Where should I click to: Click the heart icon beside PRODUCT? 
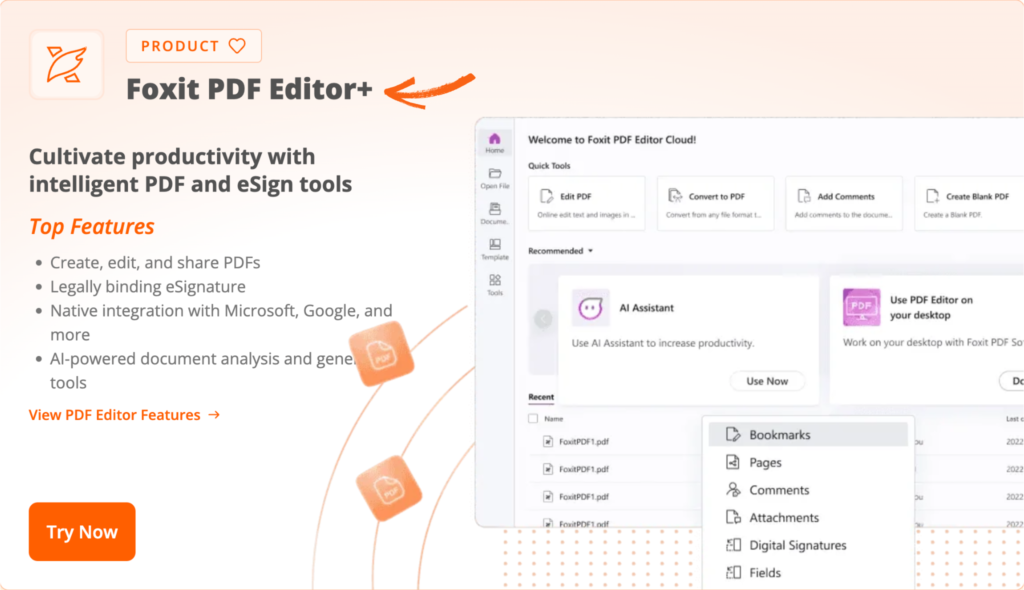pyautogui.click(x=237, y=46)
